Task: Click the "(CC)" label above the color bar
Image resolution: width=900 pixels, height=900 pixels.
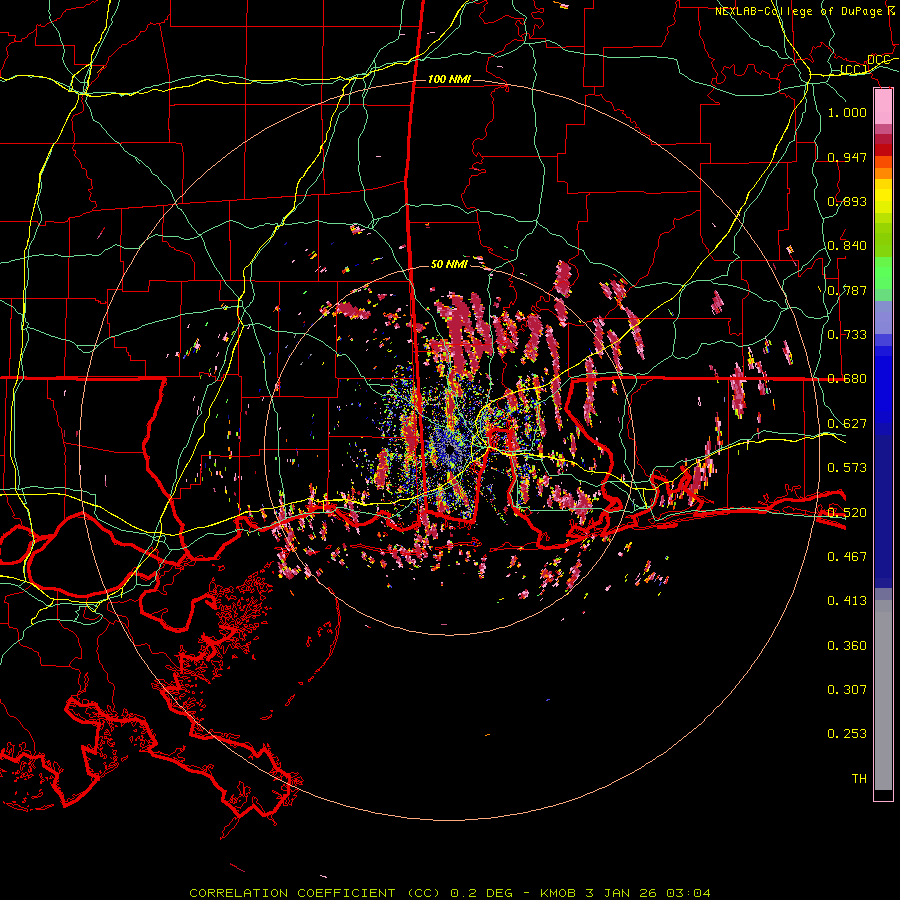Action: (854, 70)
